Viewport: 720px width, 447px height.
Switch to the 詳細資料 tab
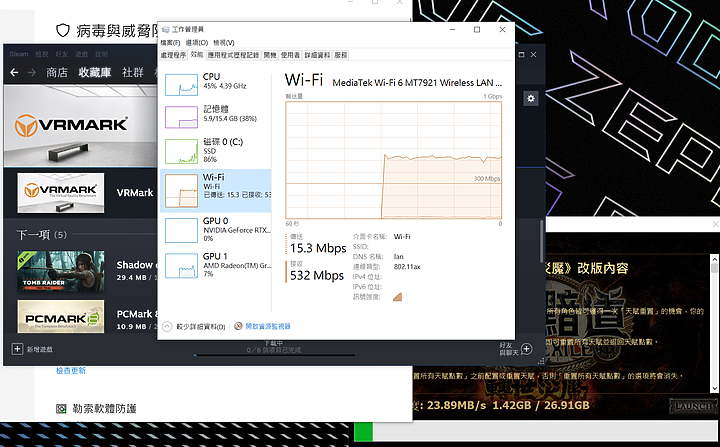pos(317,55)
